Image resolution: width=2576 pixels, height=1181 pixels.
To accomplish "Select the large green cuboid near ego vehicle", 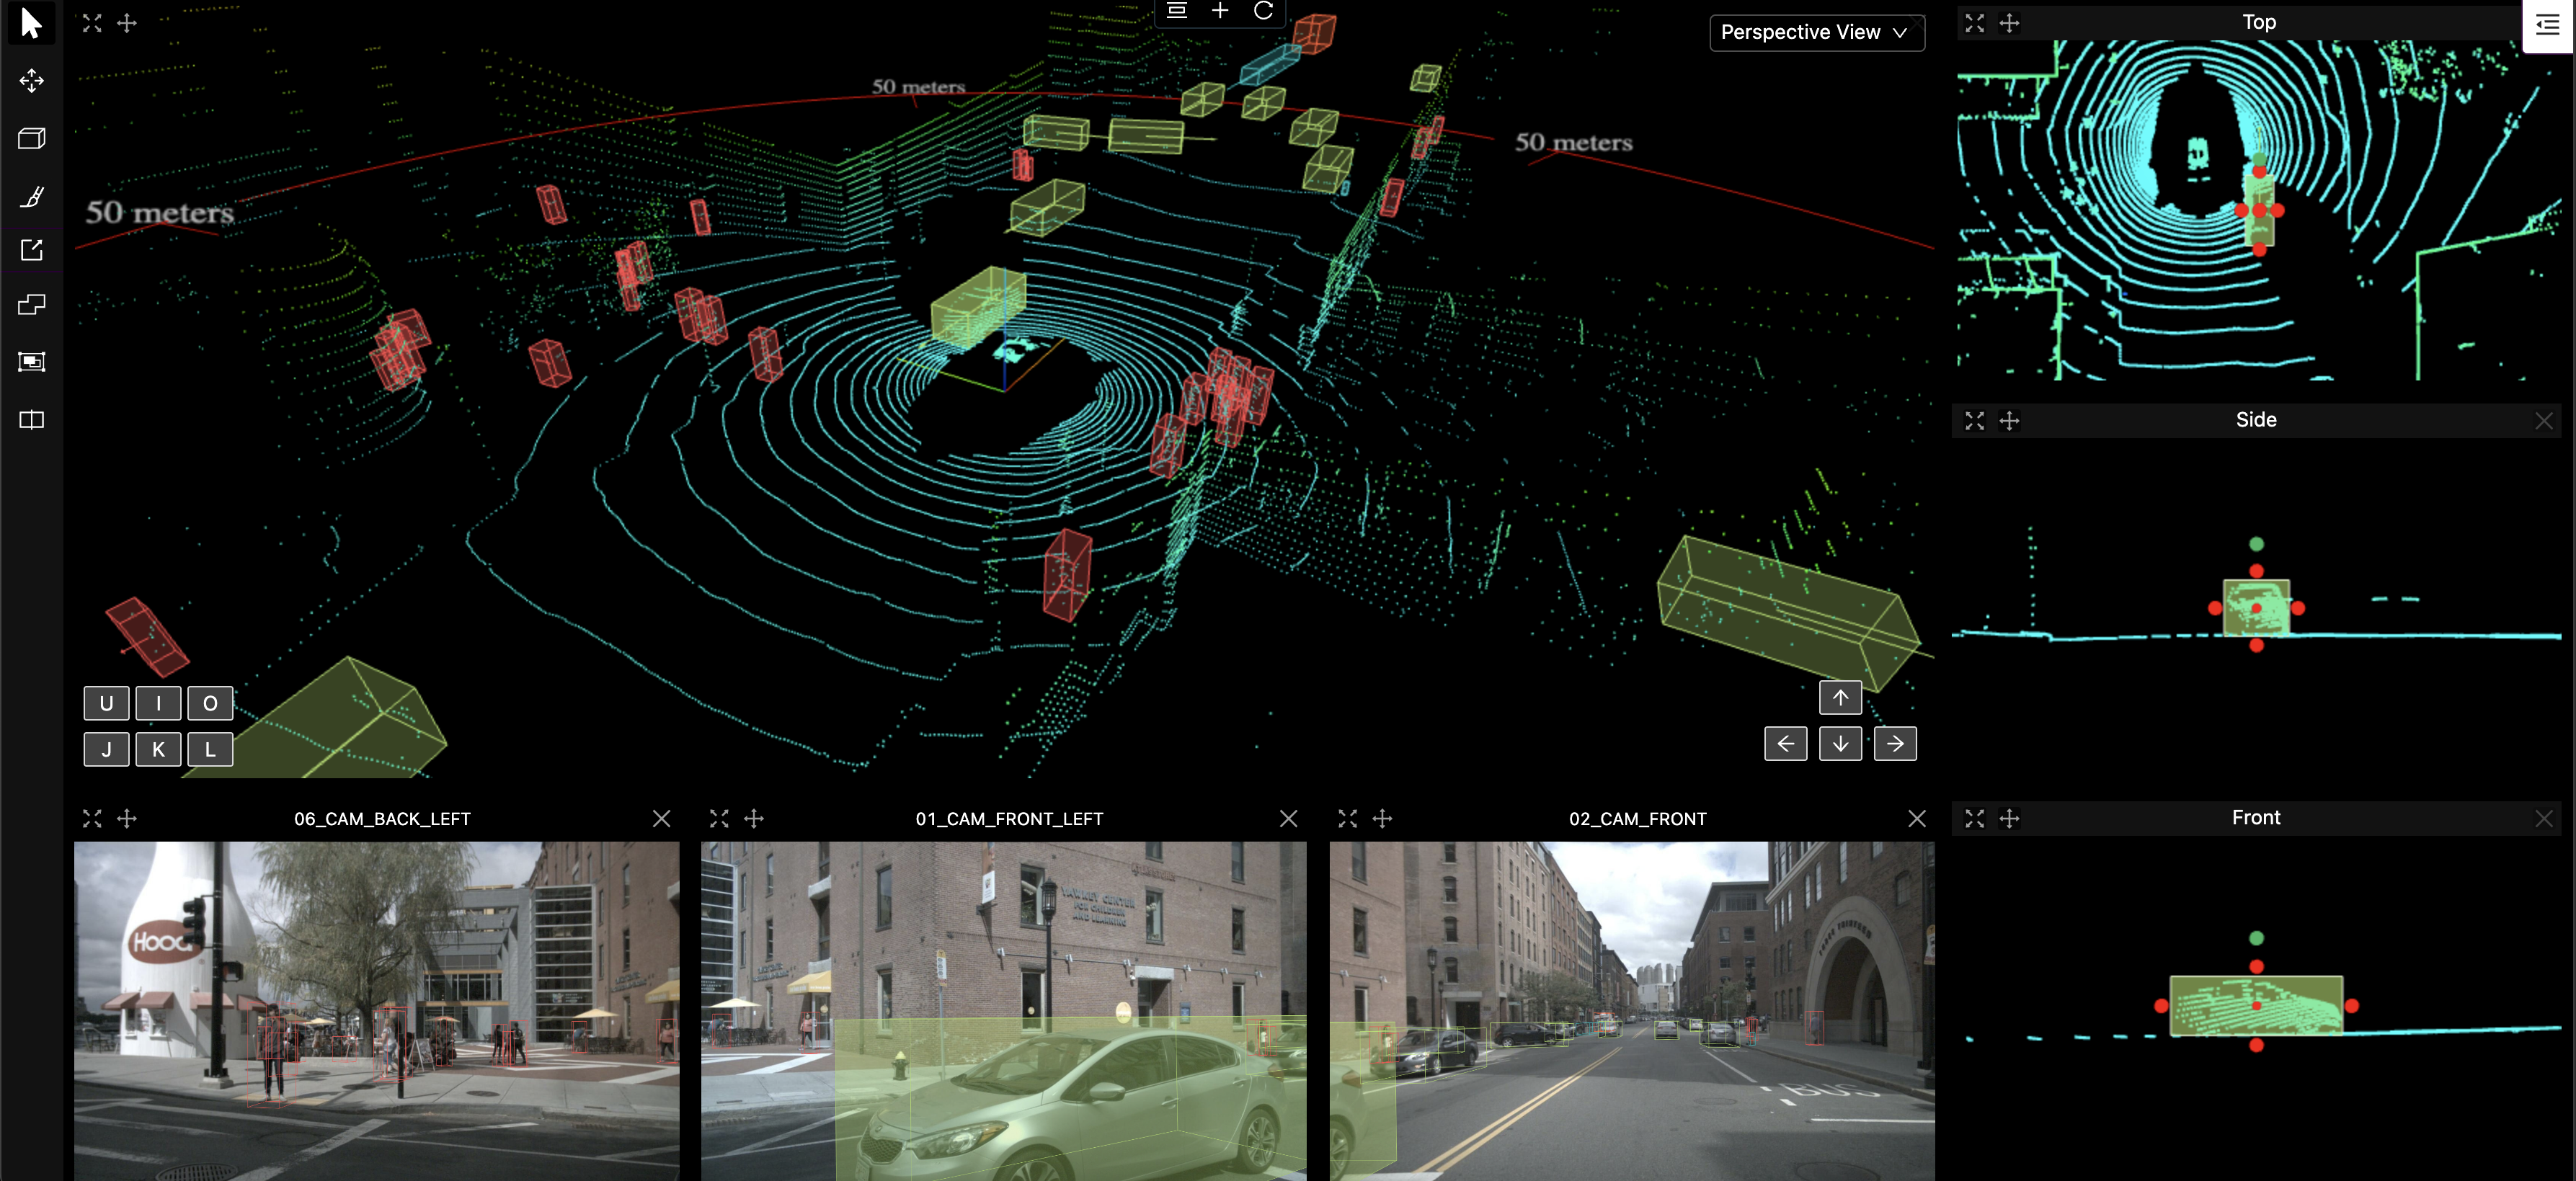I will coord(977,306).
